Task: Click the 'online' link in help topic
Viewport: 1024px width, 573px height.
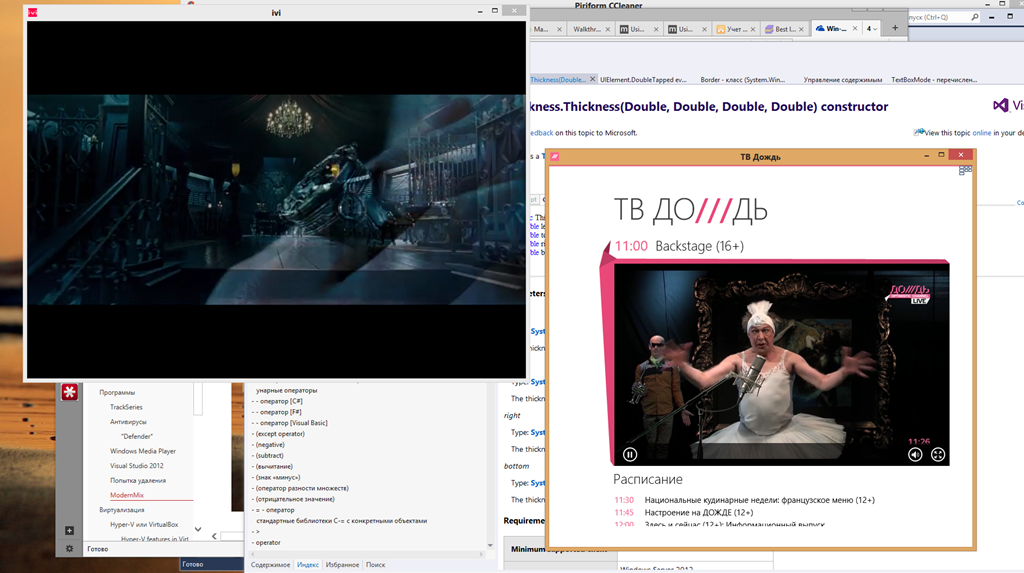Action: tap(982, 133)
